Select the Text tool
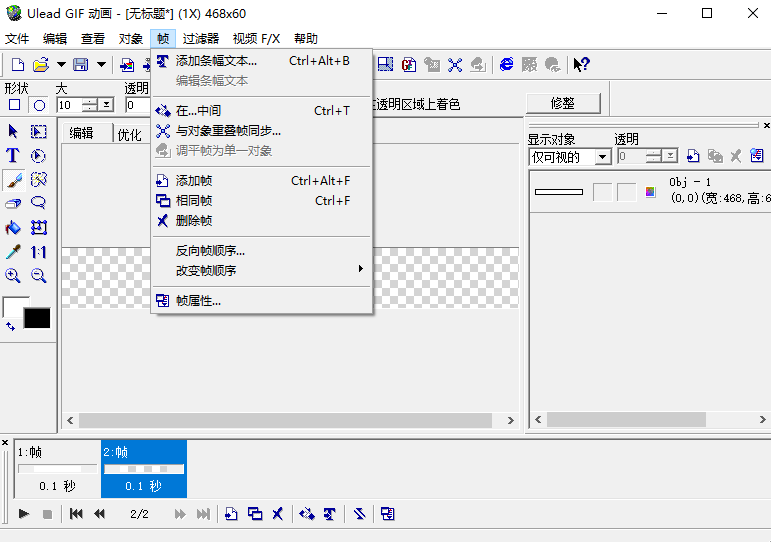This screenshot has width=771, height=542. 13,156
